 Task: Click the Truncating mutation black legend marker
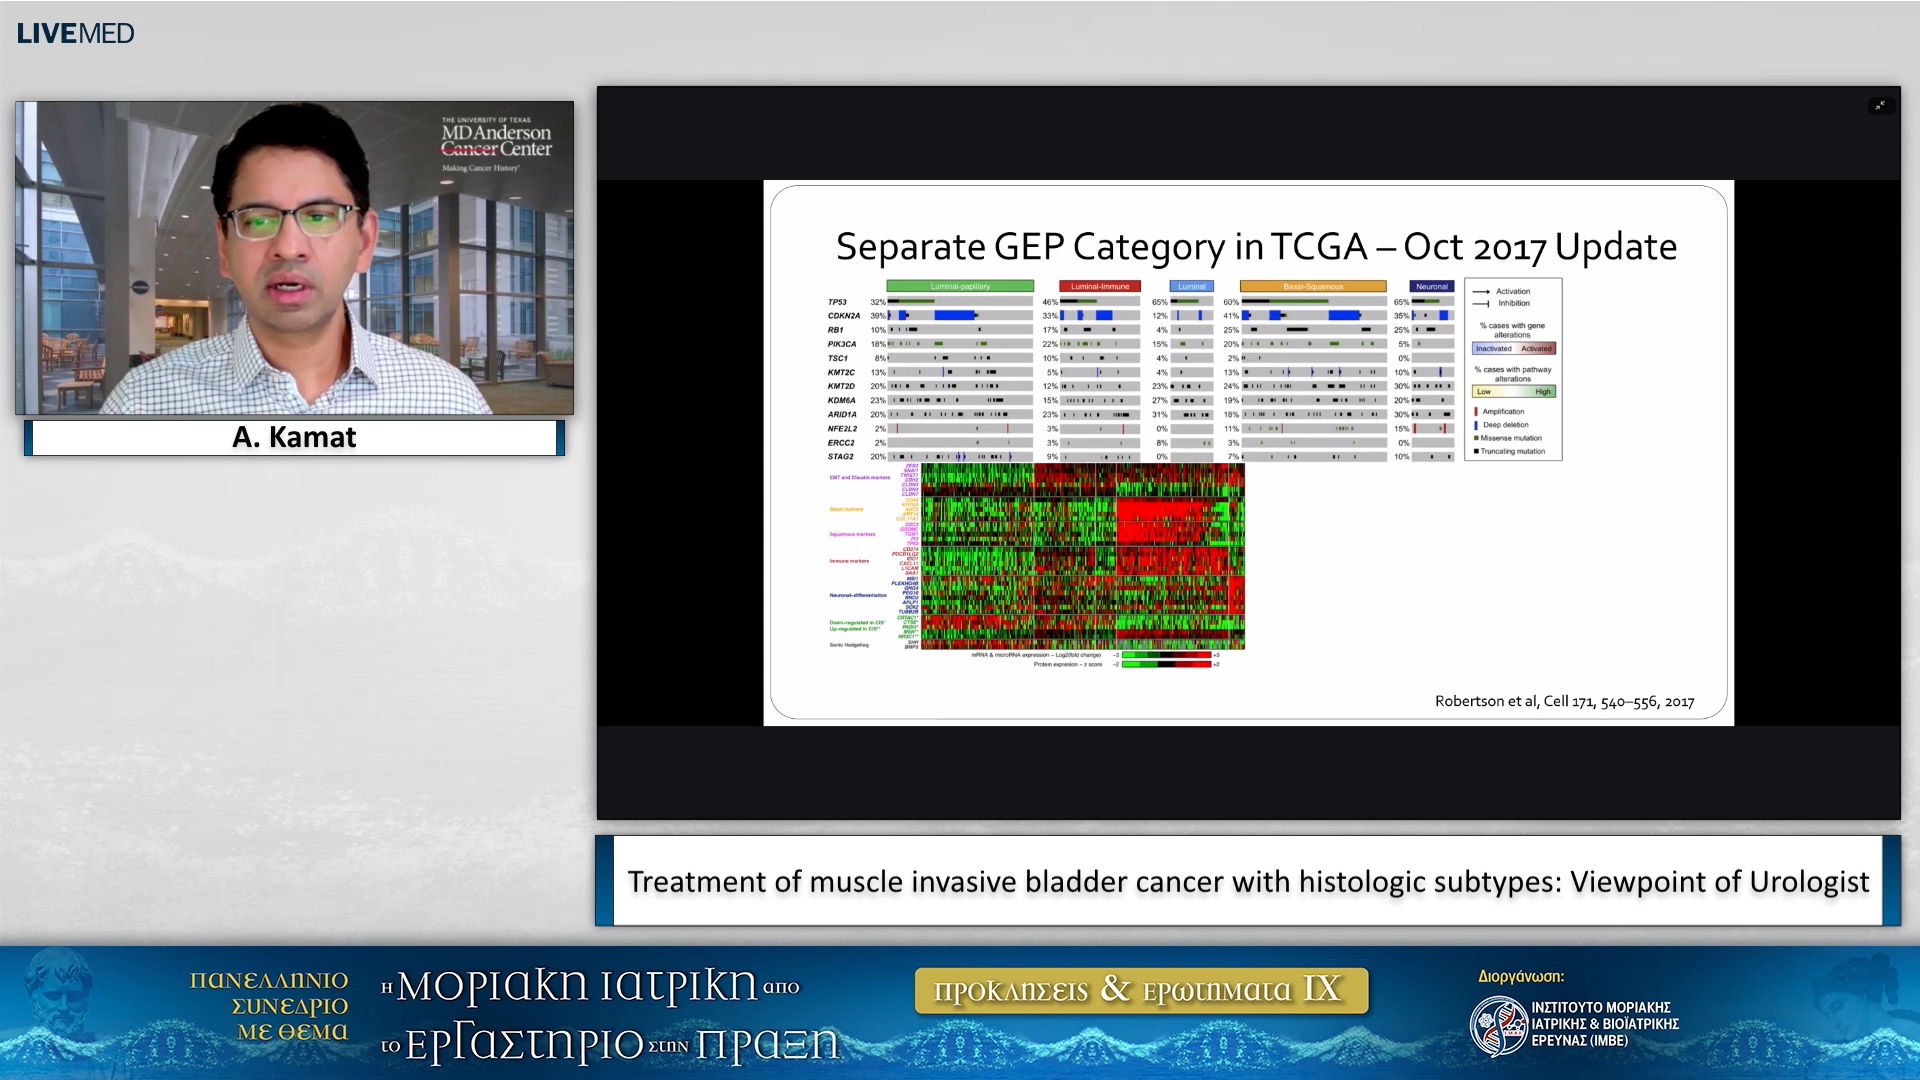1476,451
